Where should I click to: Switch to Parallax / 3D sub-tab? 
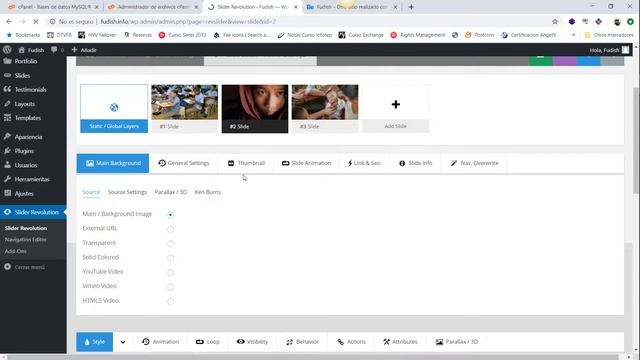171,192
